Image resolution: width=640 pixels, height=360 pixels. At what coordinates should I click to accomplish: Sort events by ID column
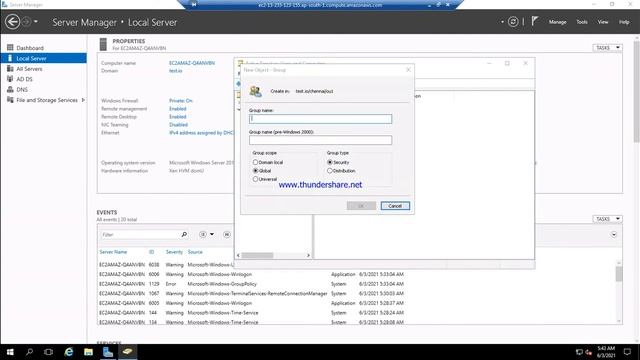pos(151,252)
